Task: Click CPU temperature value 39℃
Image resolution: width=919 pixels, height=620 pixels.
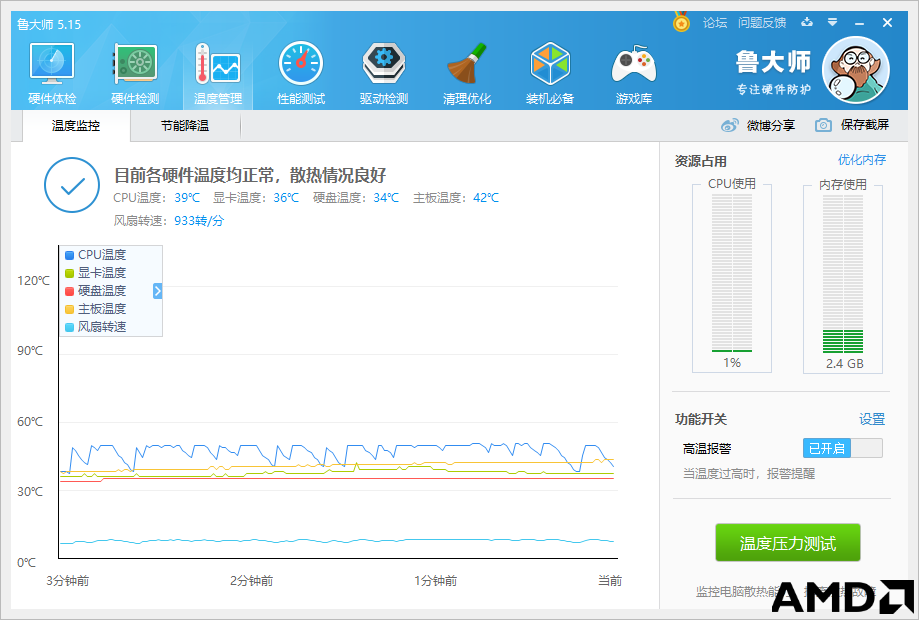Action: coord(187,198)
